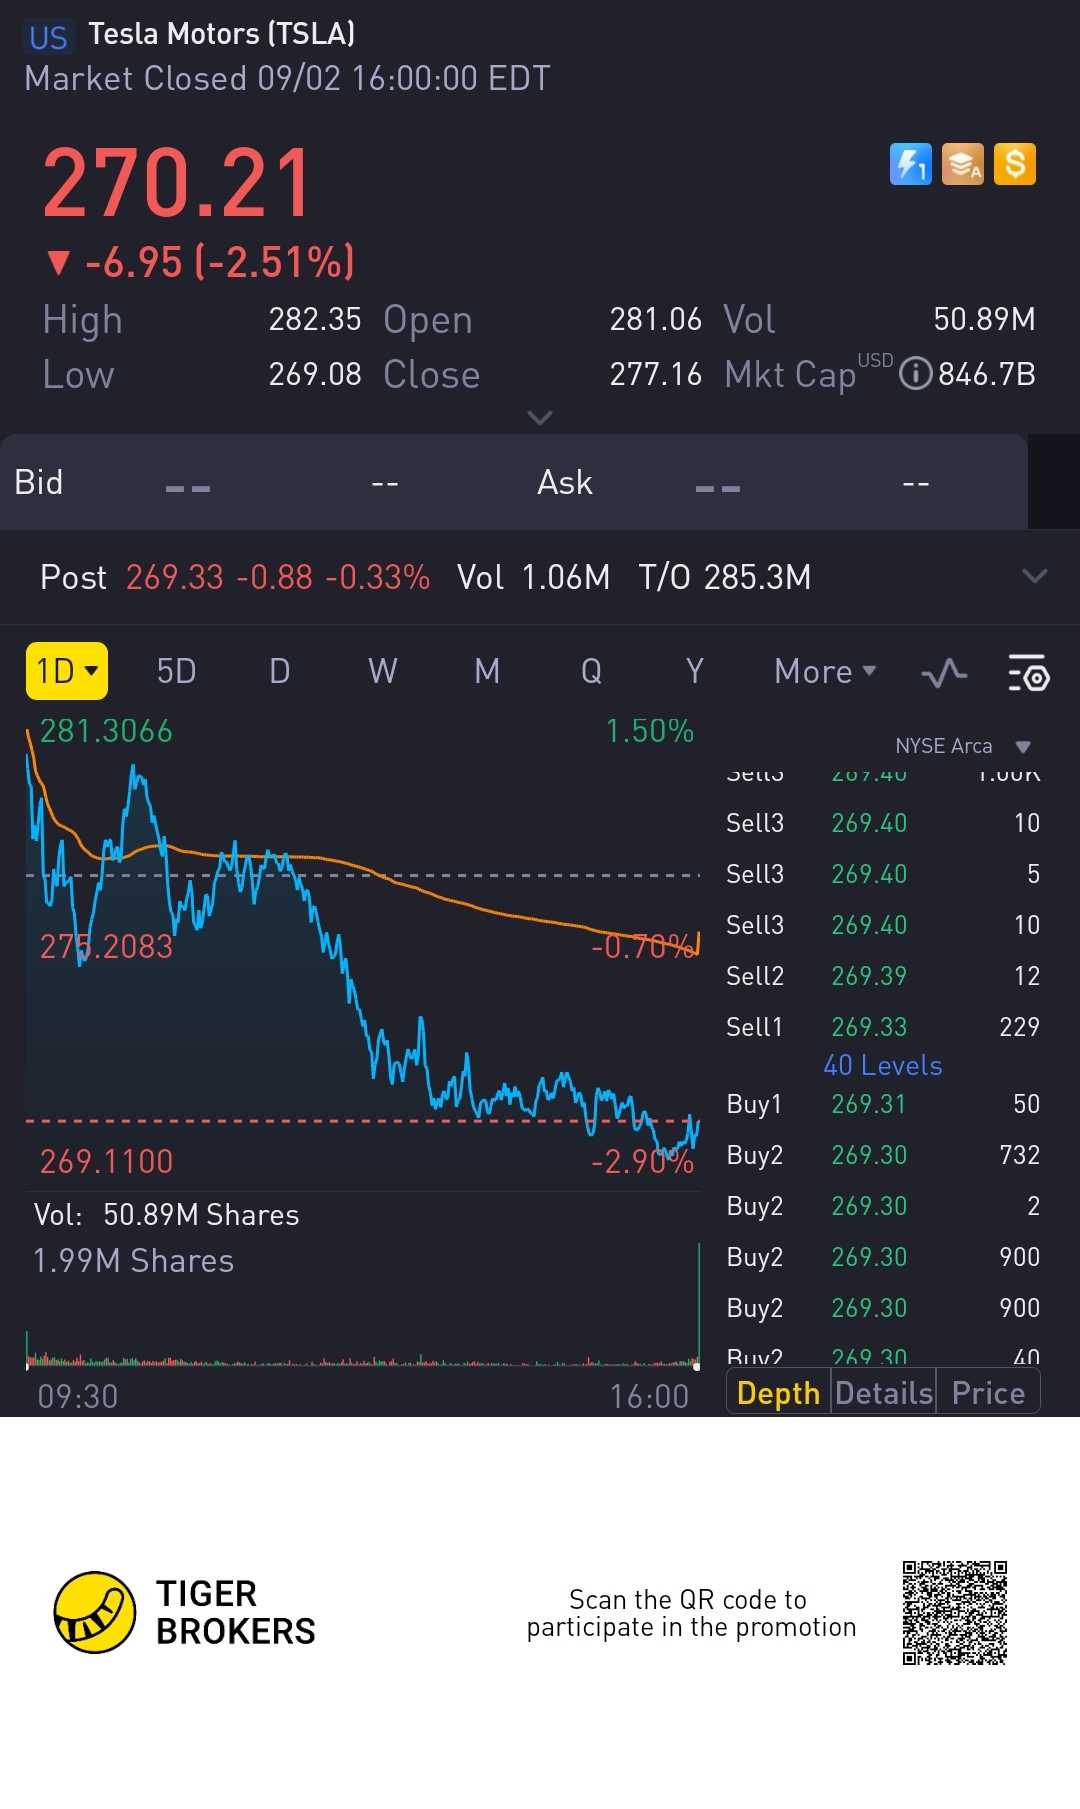The image size is (1080, 1809).
Task: Open the More timeframes dropdown
Action: tap(825, 672)
